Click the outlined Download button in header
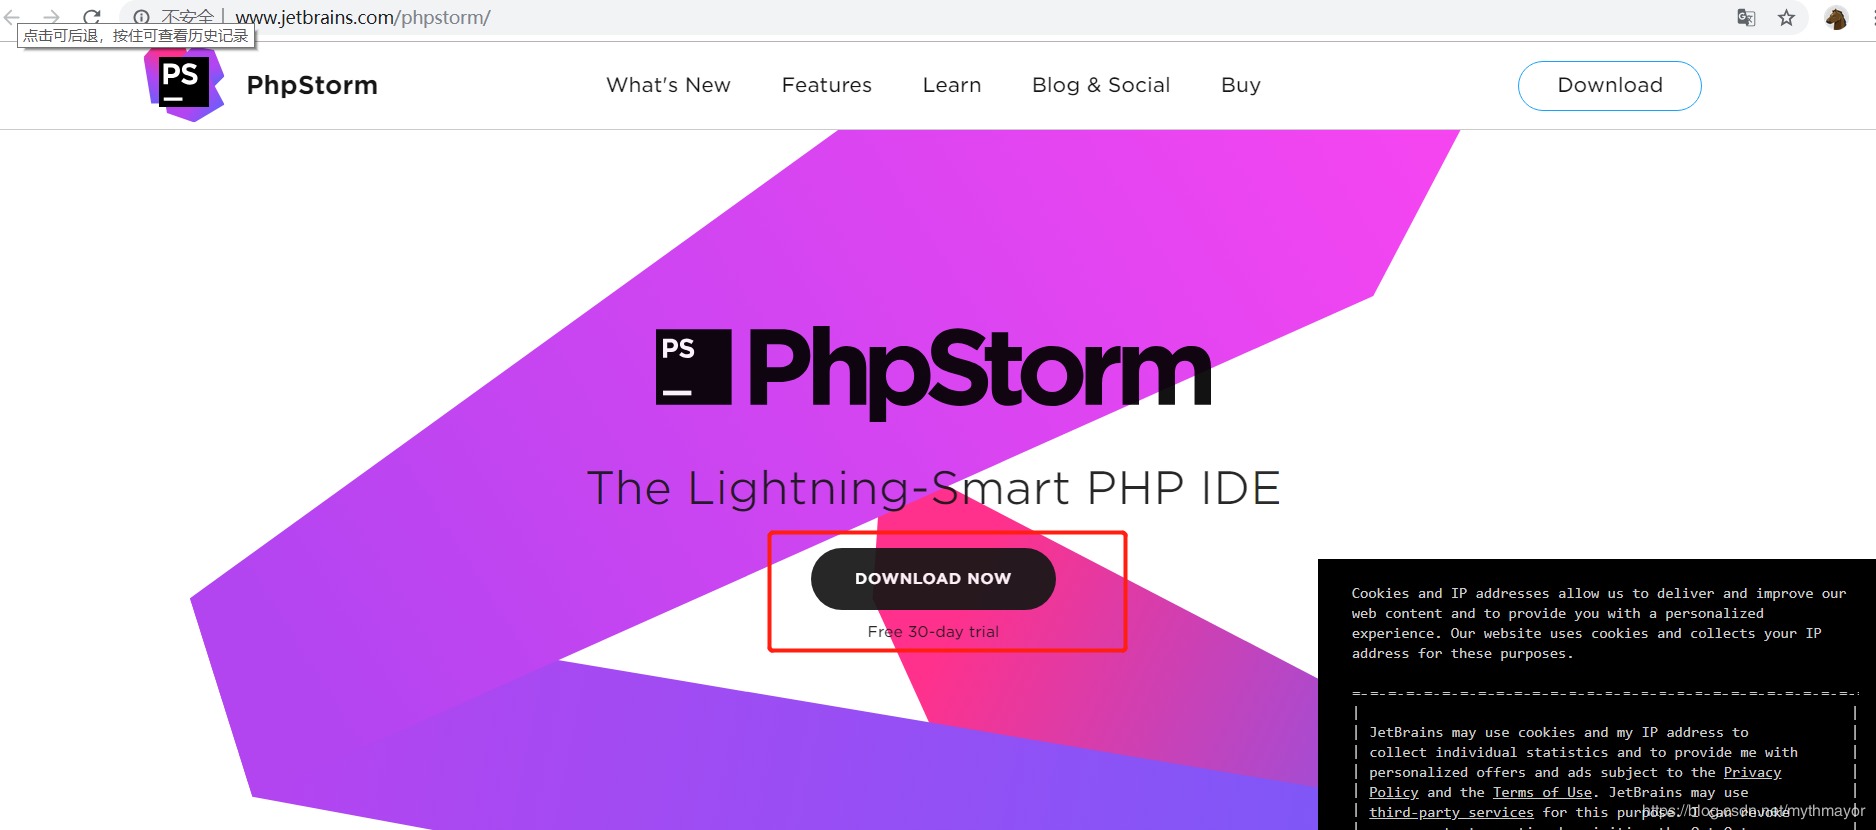Viewport: 1876px width, 830px height. click(1609, 86)
